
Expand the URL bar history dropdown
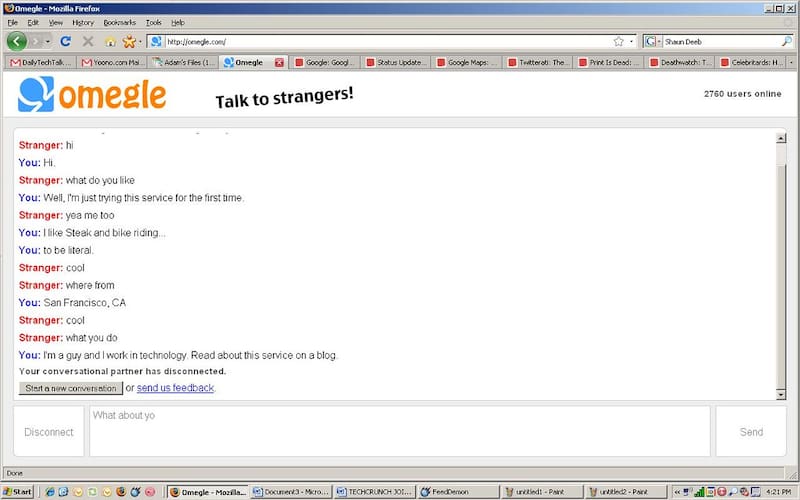(632, 42)
